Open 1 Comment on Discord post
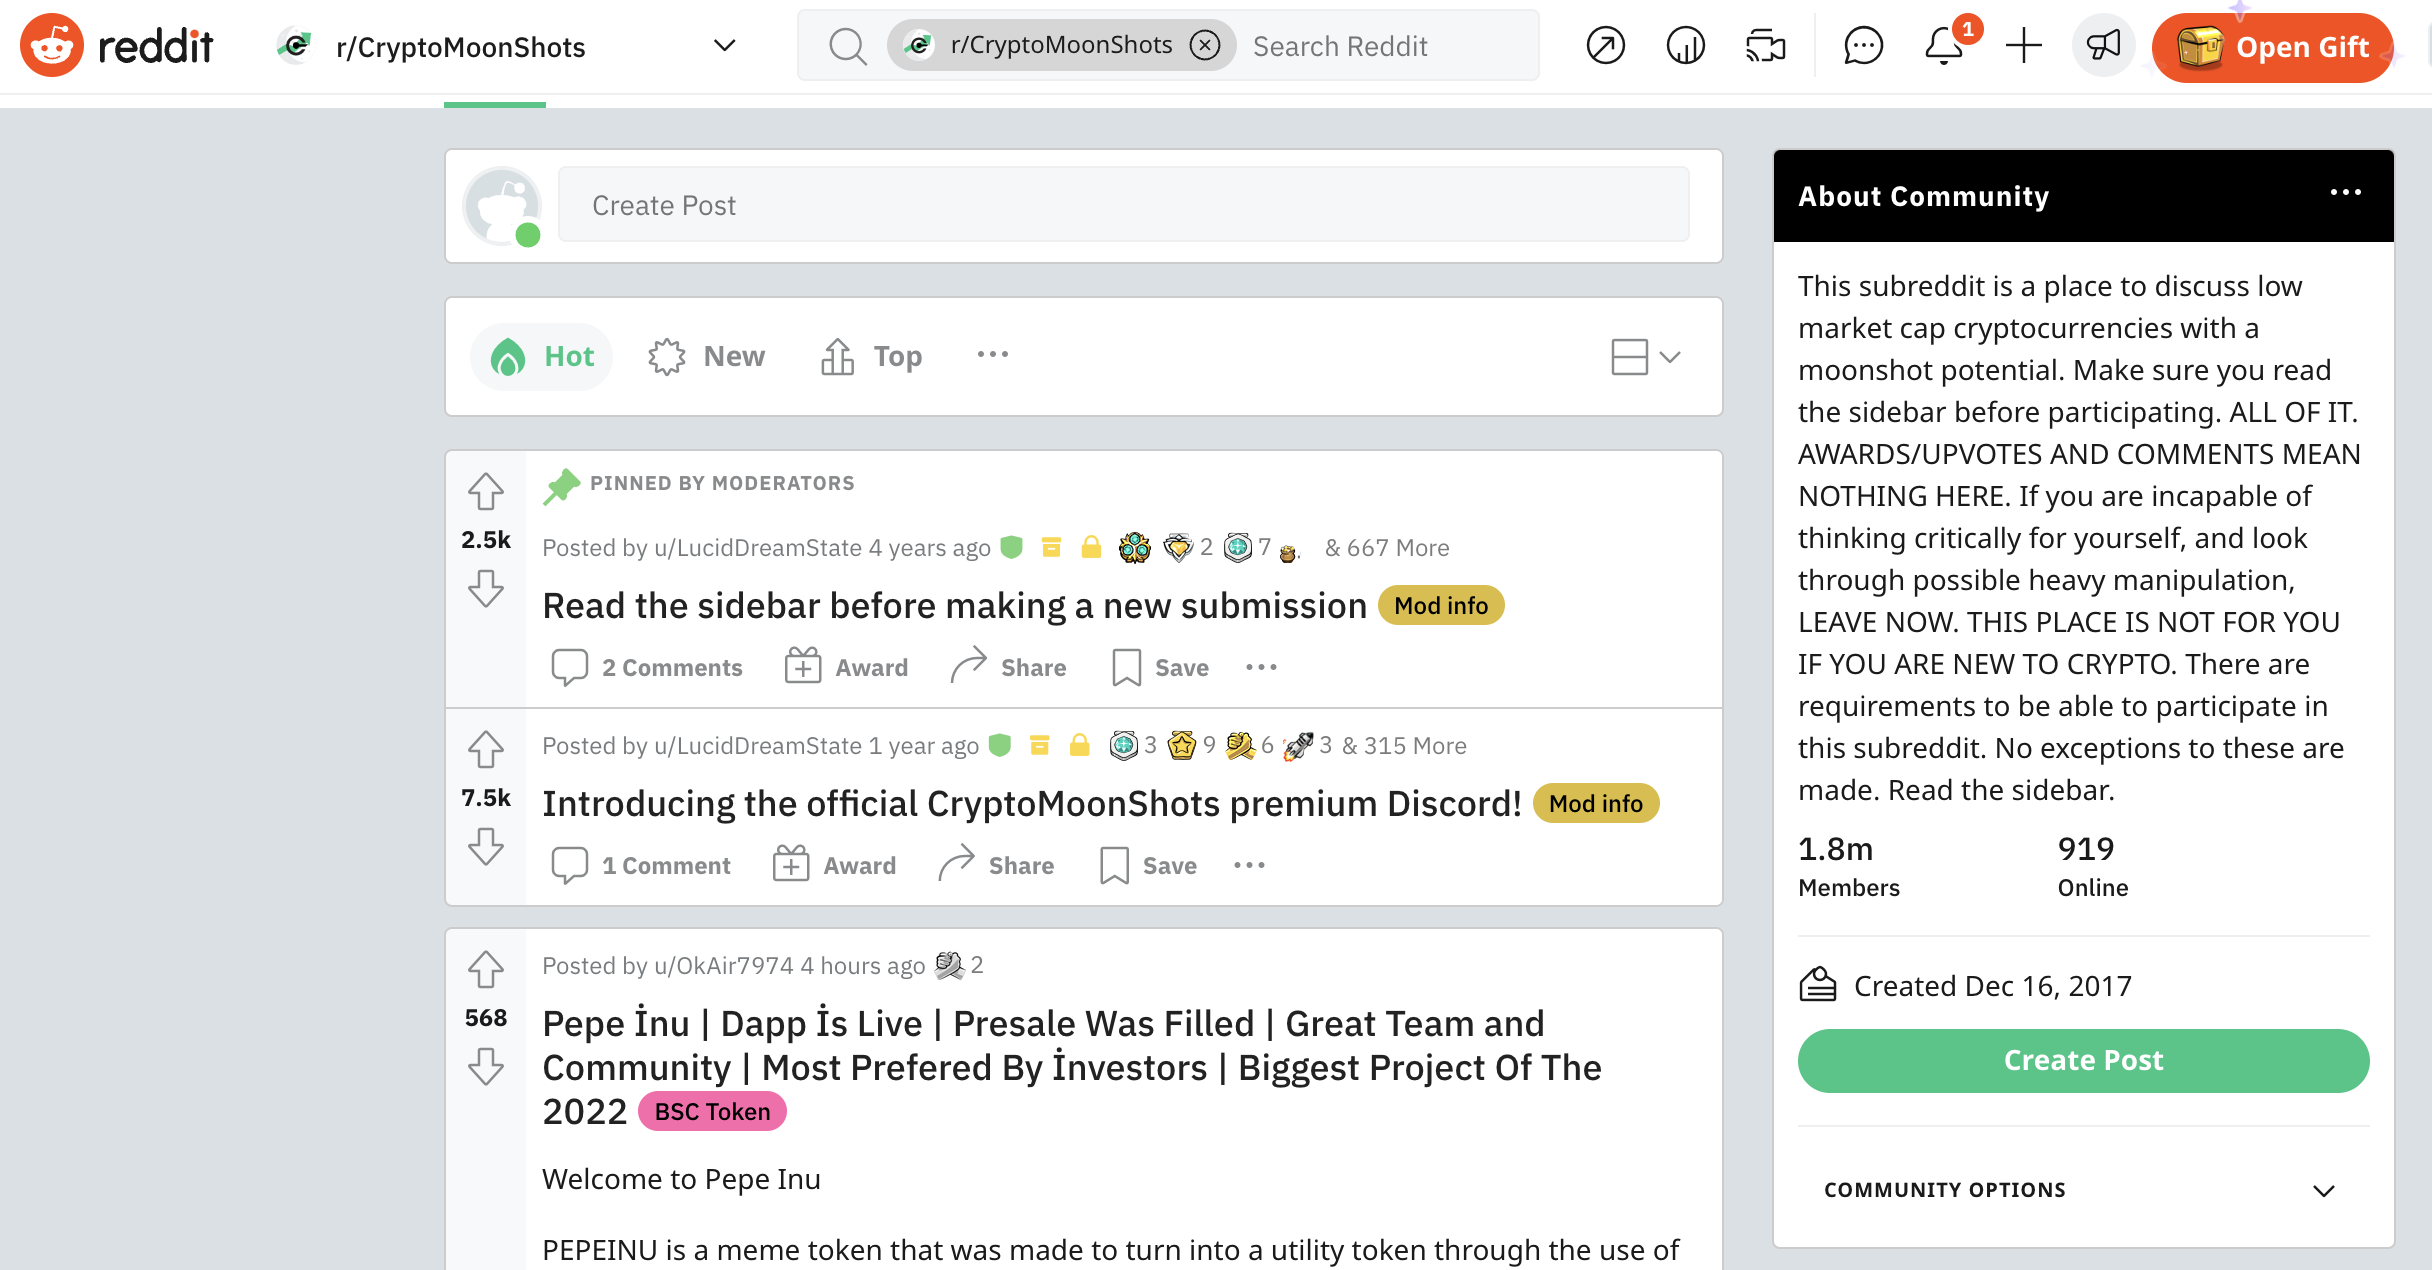 641,865
